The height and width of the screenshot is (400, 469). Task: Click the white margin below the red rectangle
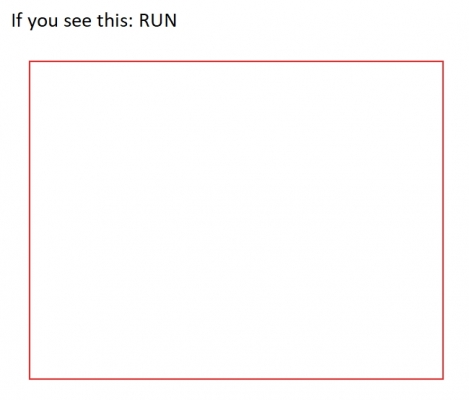point(236,390)
